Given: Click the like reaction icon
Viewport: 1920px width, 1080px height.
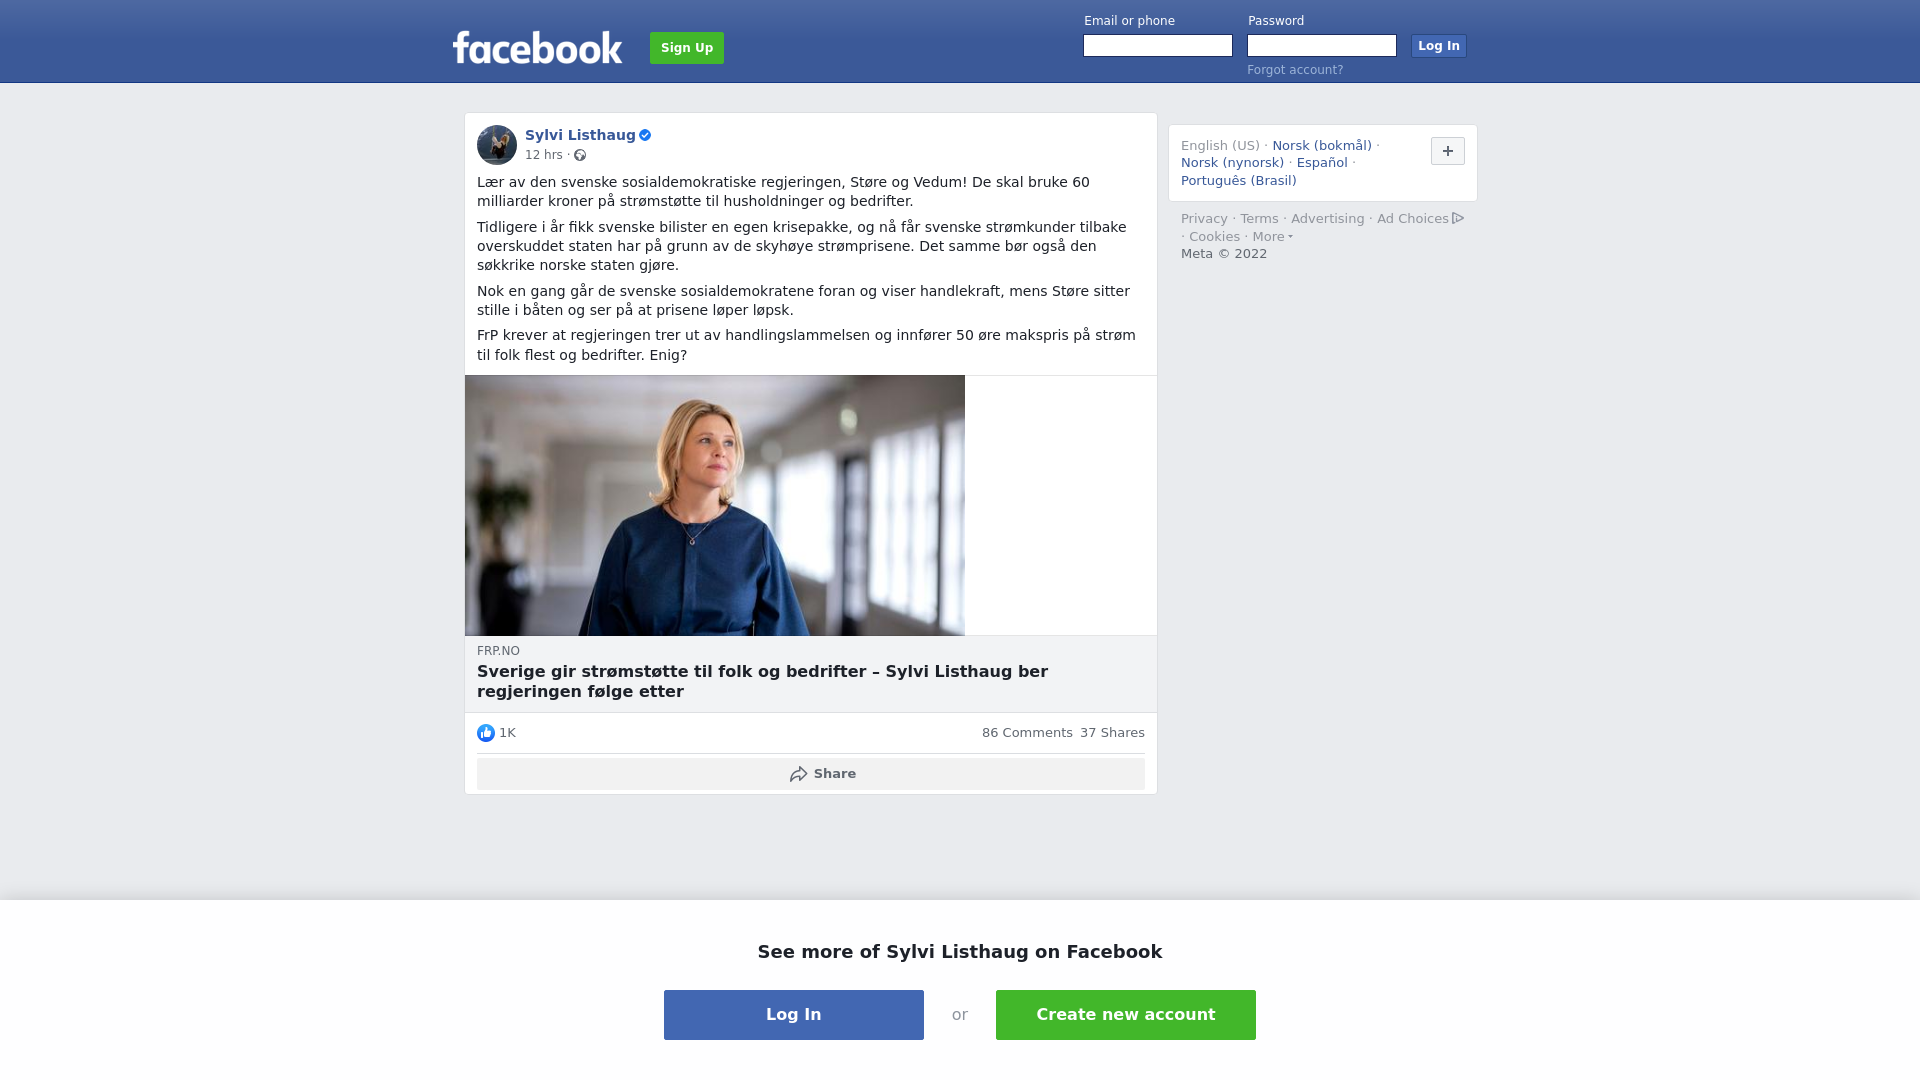Looking at the screenshot, I should pyautogui.click(x=486, y=733).
